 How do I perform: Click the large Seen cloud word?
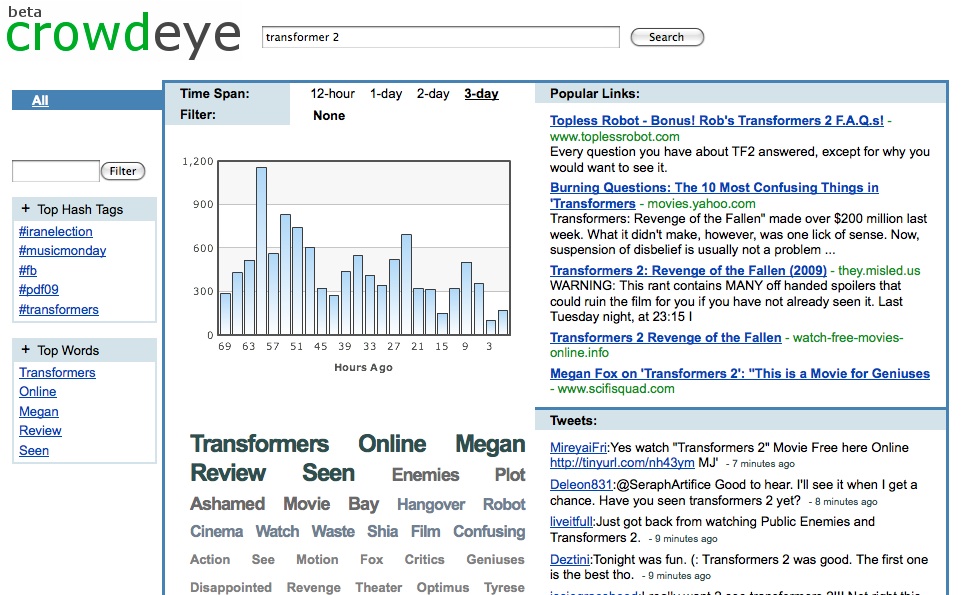pyautogui.click(x=328, y=474)
